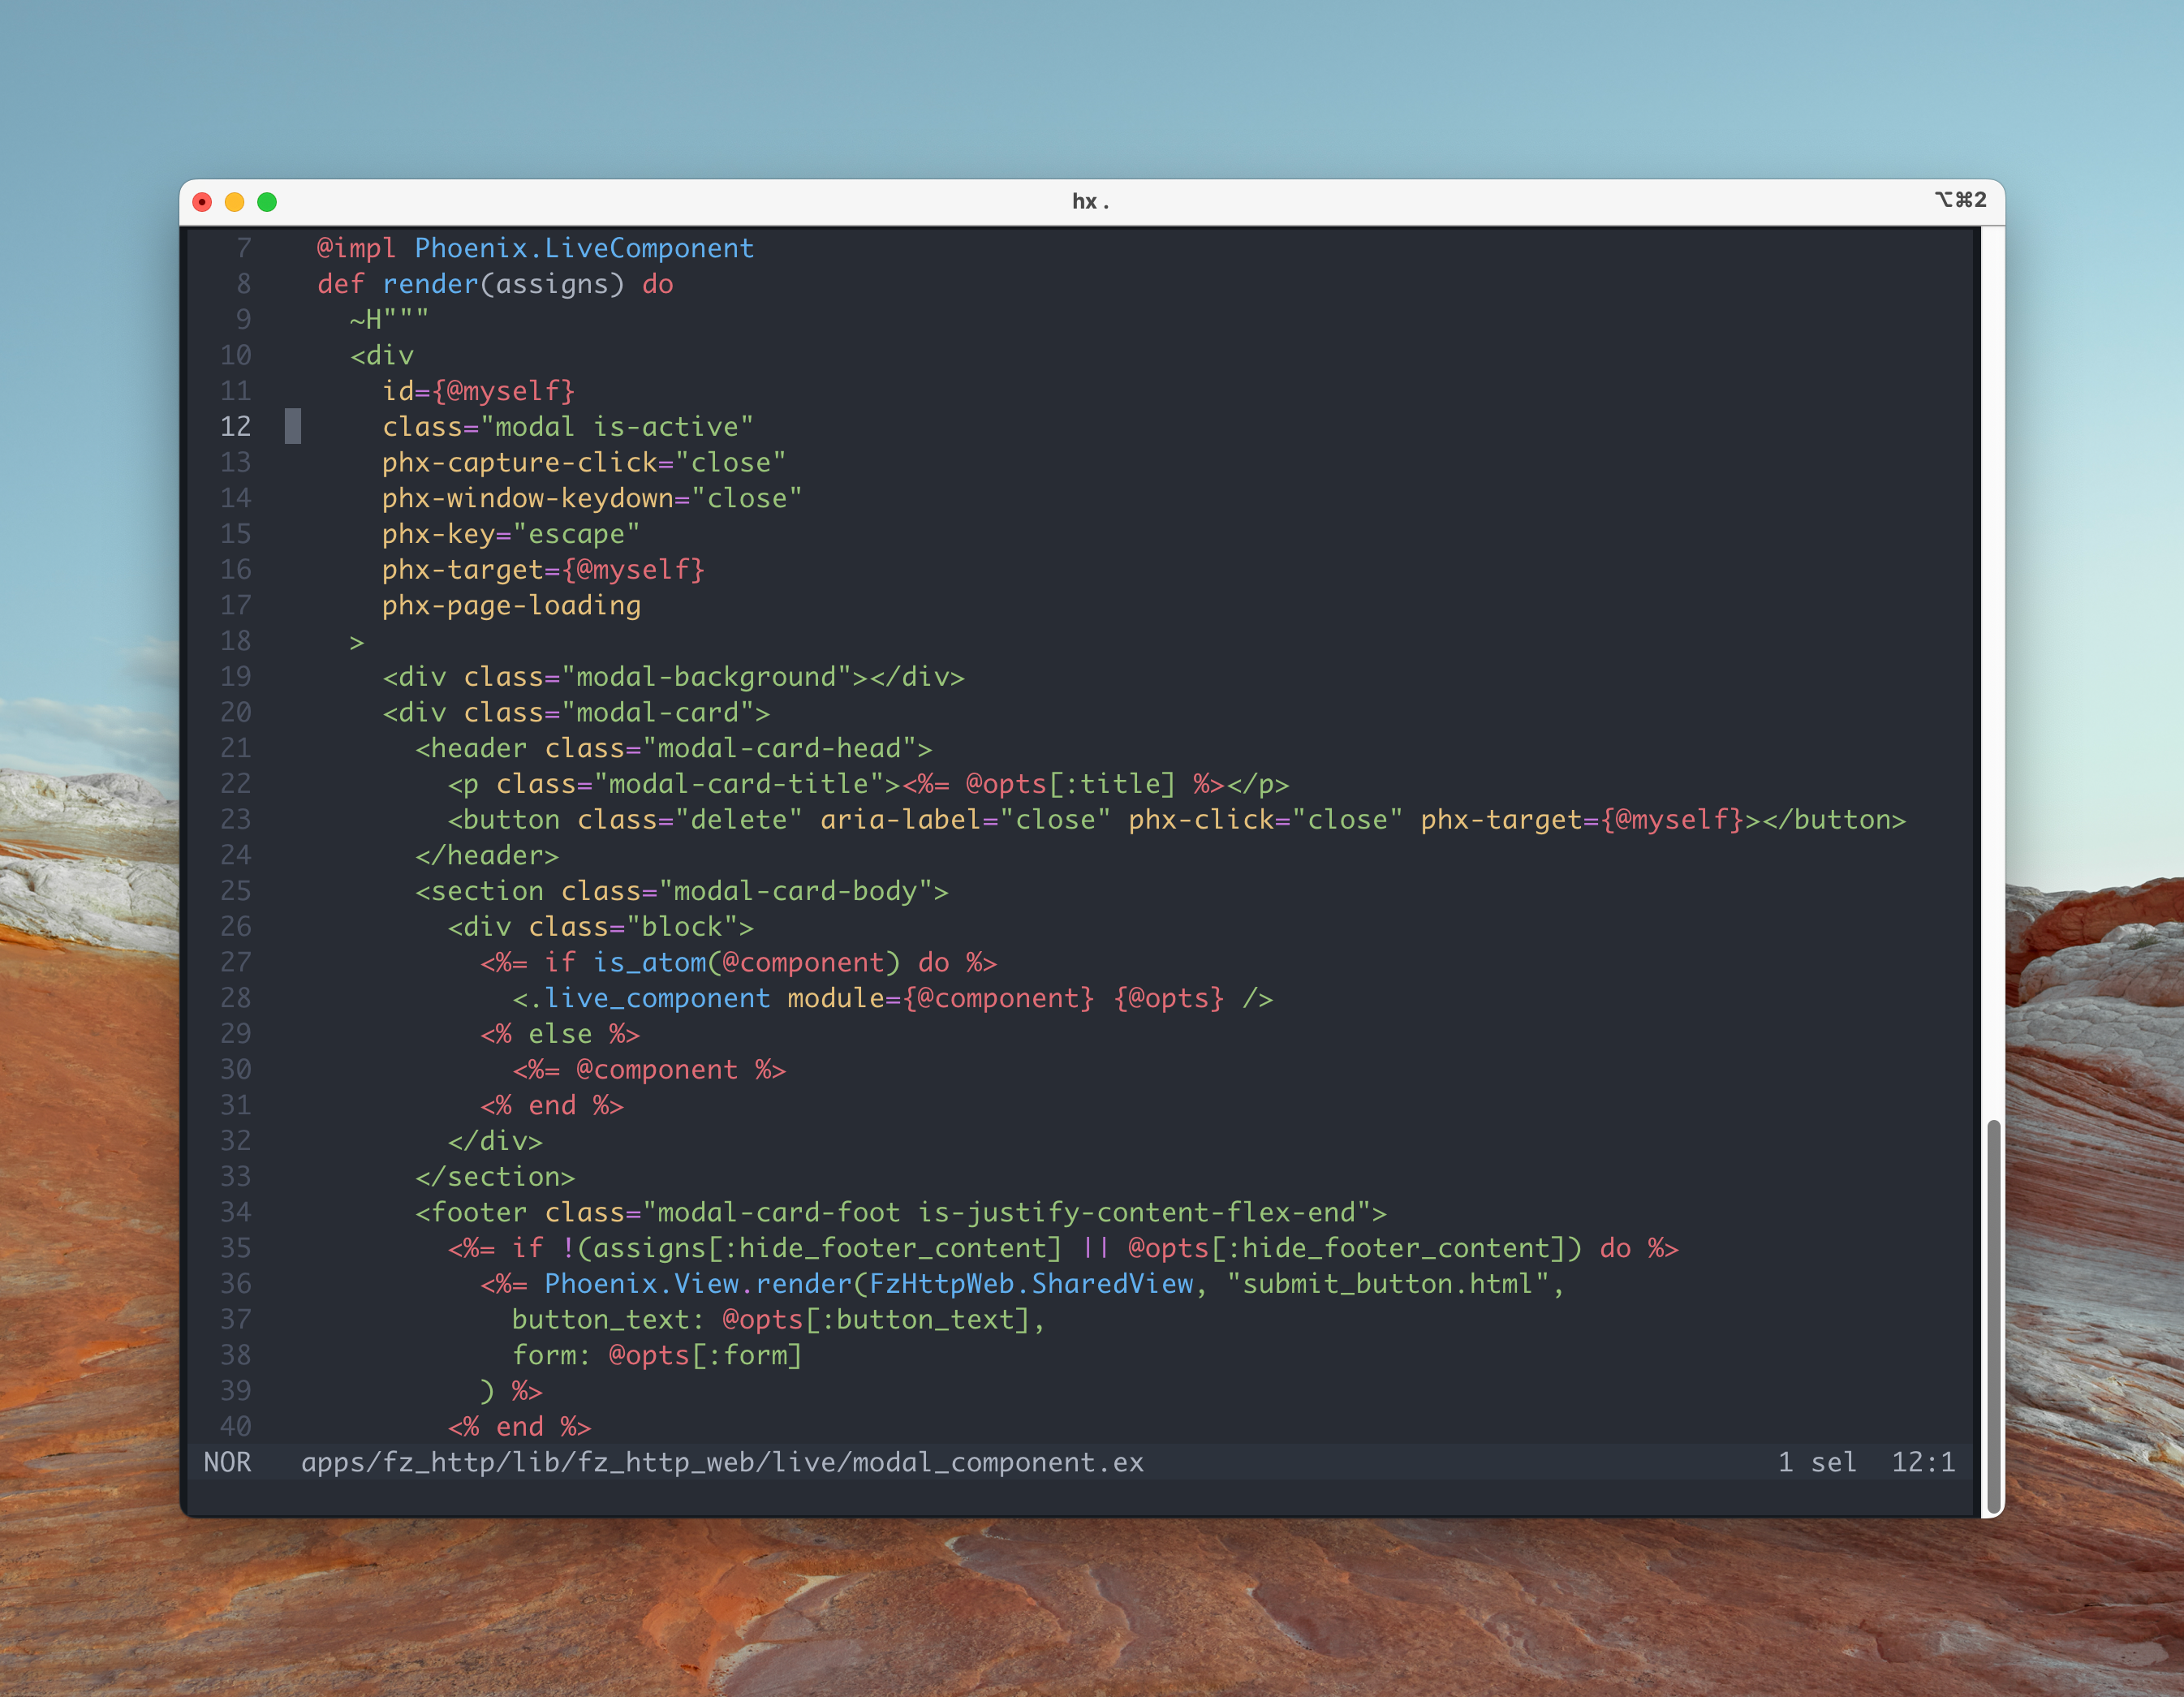Click the green zoom window button
This screenshot has height=1697, width=2184.
tap(267, 202)
